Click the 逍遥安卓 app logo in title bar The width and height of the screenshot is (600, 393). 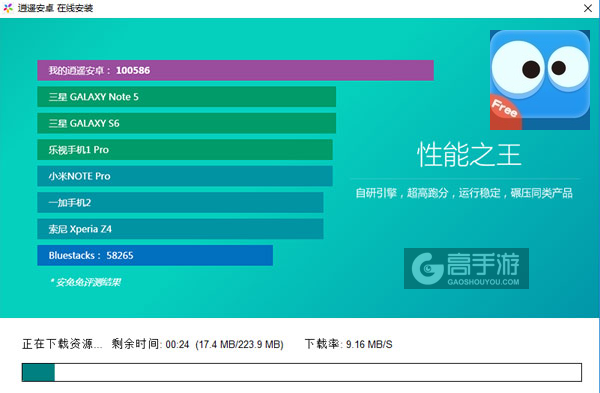pos(8,8)
